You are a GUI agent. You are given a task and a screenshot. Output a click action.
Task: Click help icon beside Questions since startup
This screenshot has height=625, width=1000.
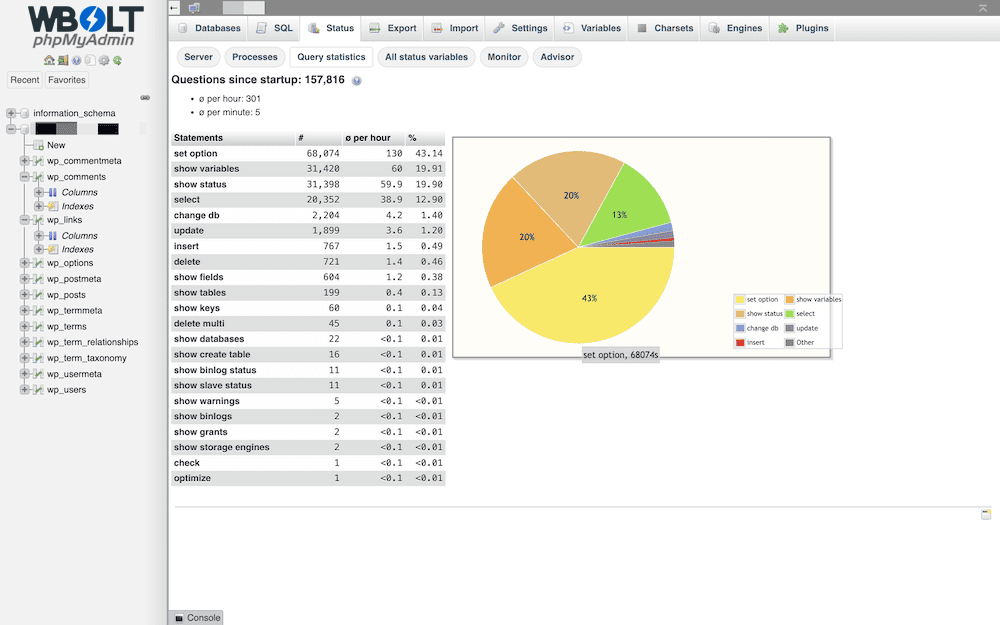(357, 80)
